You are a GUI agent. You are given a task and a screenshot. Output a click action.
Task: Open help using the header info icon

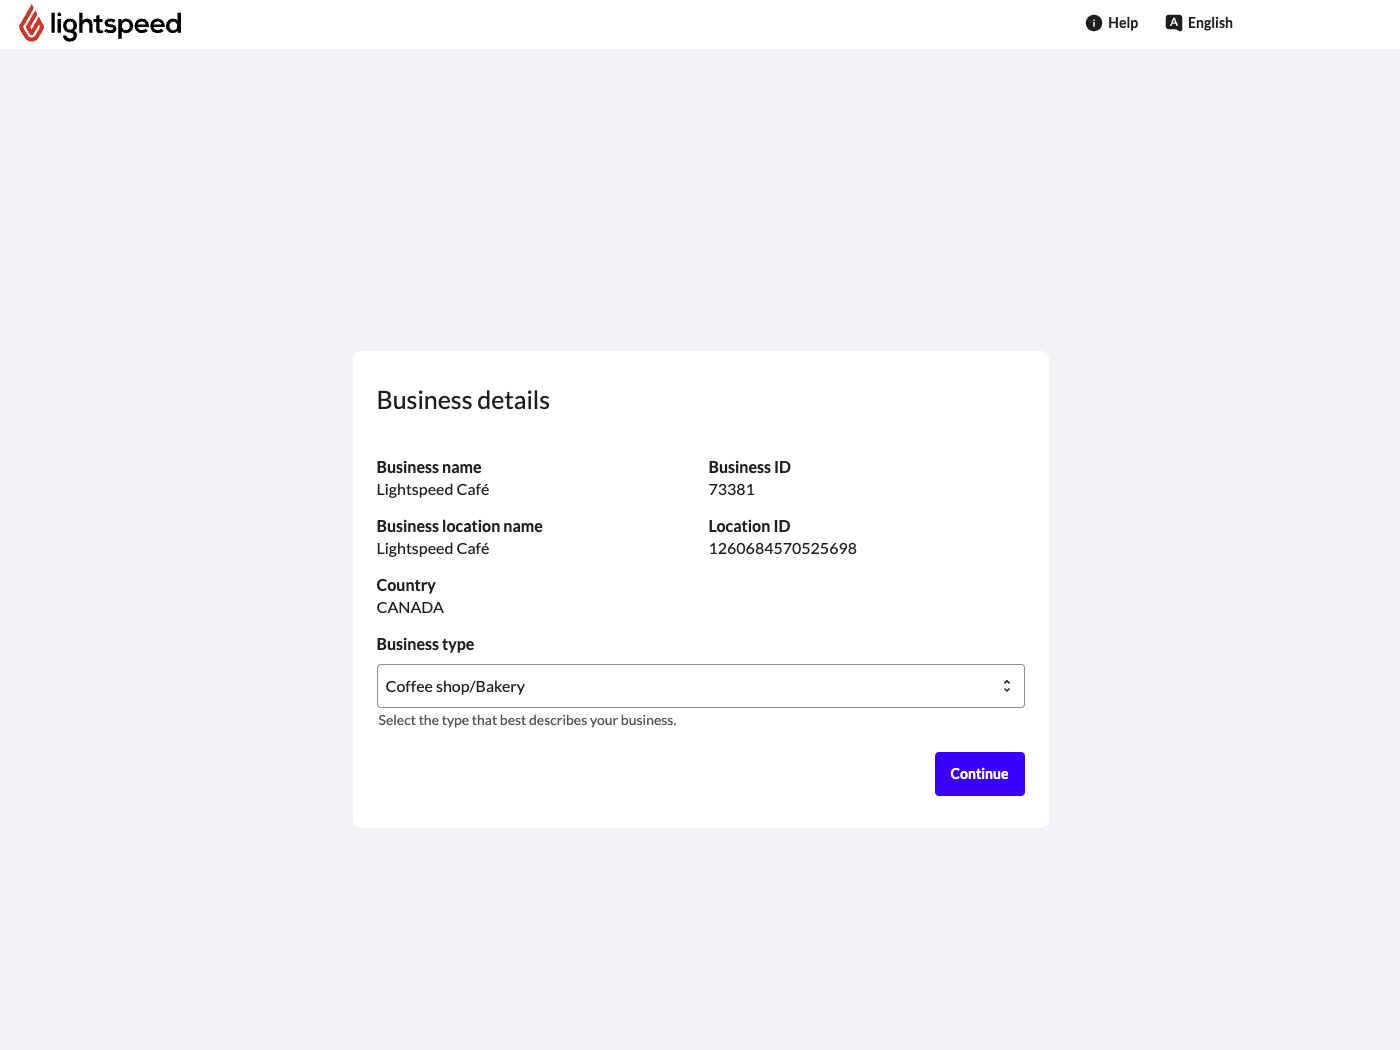pyautogui.click(x=1093, y=22)
